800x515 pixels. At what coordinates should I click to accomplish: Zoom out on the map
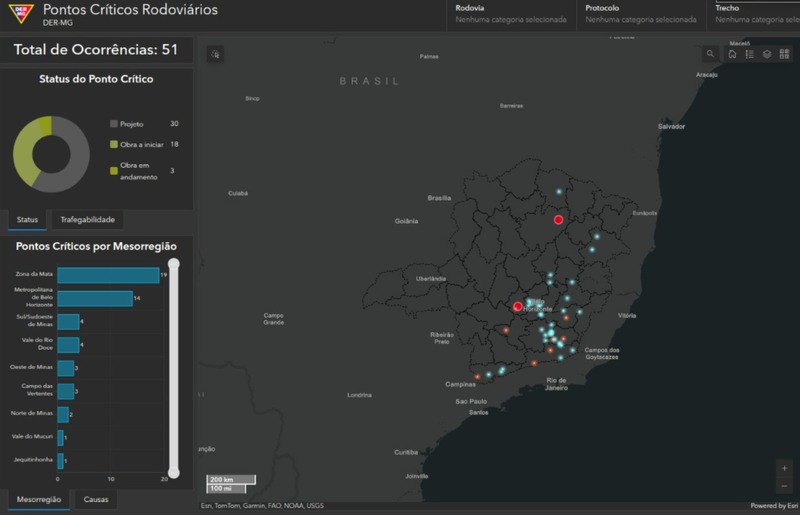click(784, 485)
